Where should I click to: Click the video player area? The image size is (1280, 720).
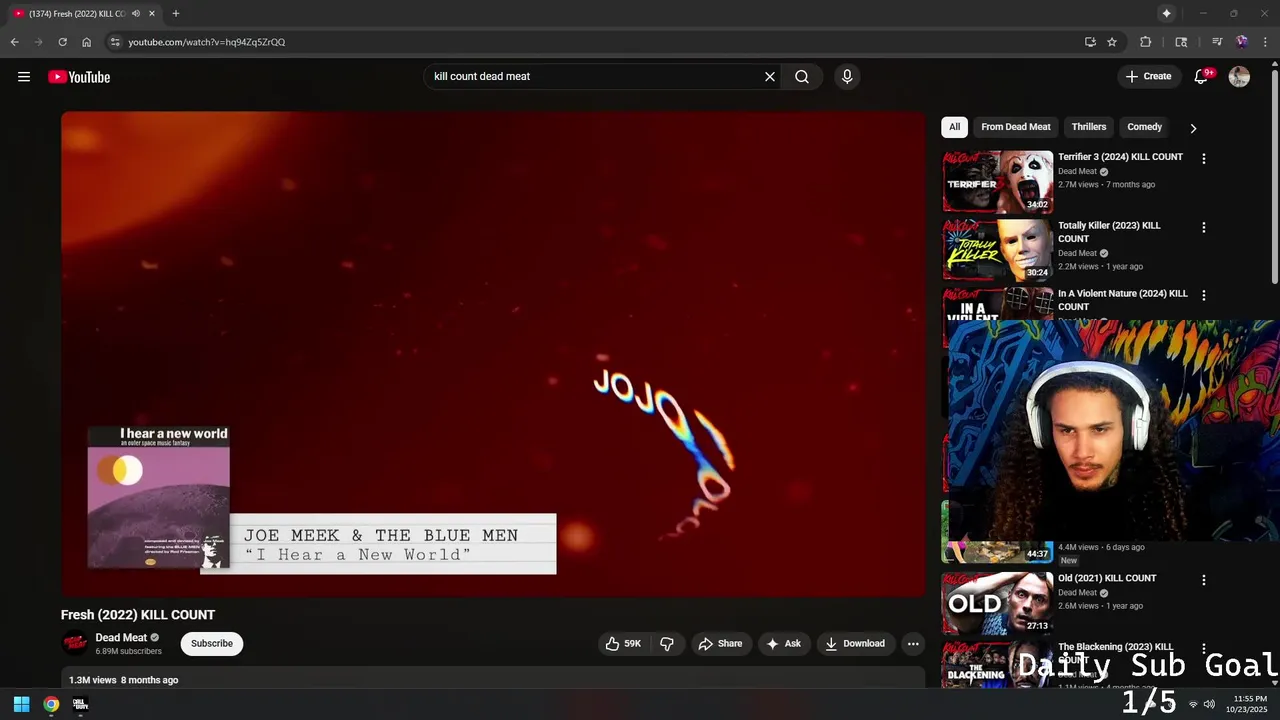(493, 354)
